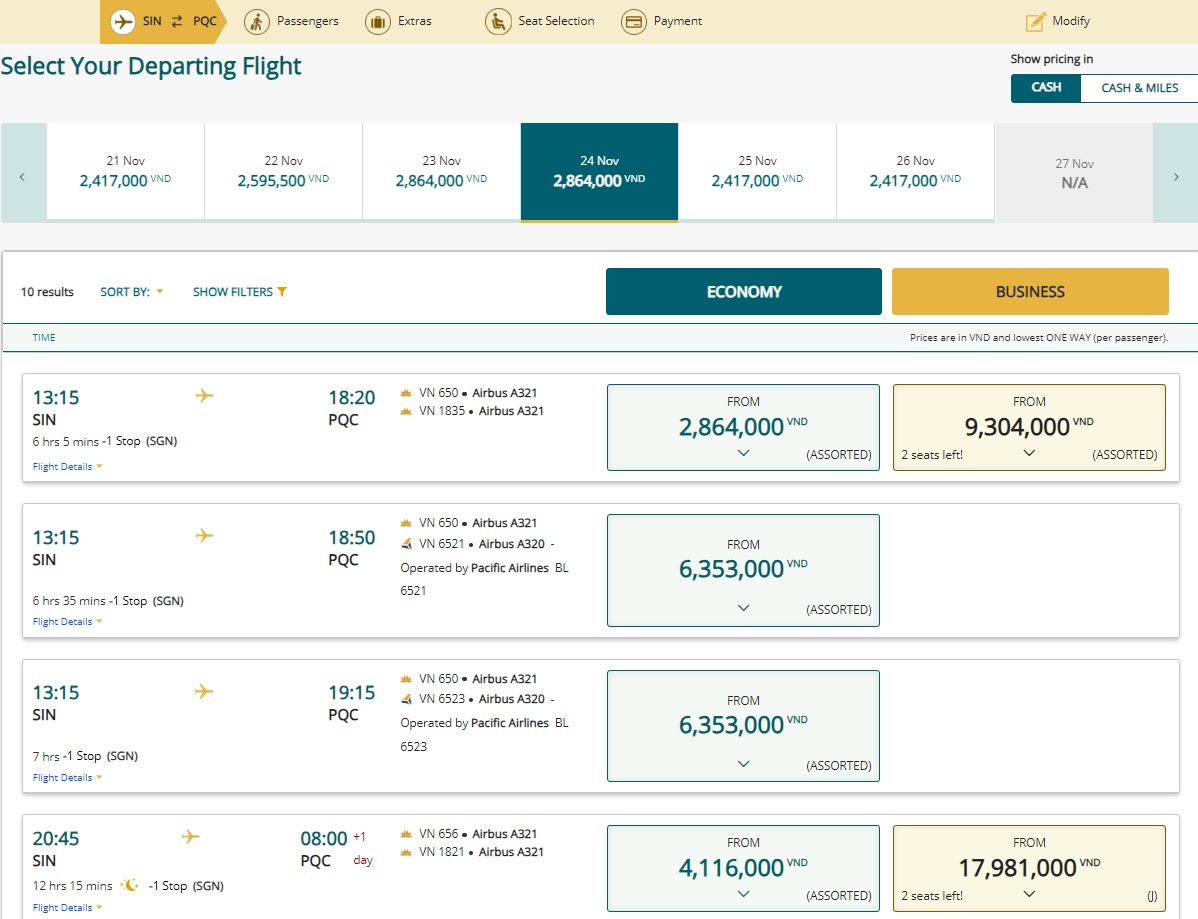Expand the 9,304,000 VND business fare

(x=1029, y=453)
